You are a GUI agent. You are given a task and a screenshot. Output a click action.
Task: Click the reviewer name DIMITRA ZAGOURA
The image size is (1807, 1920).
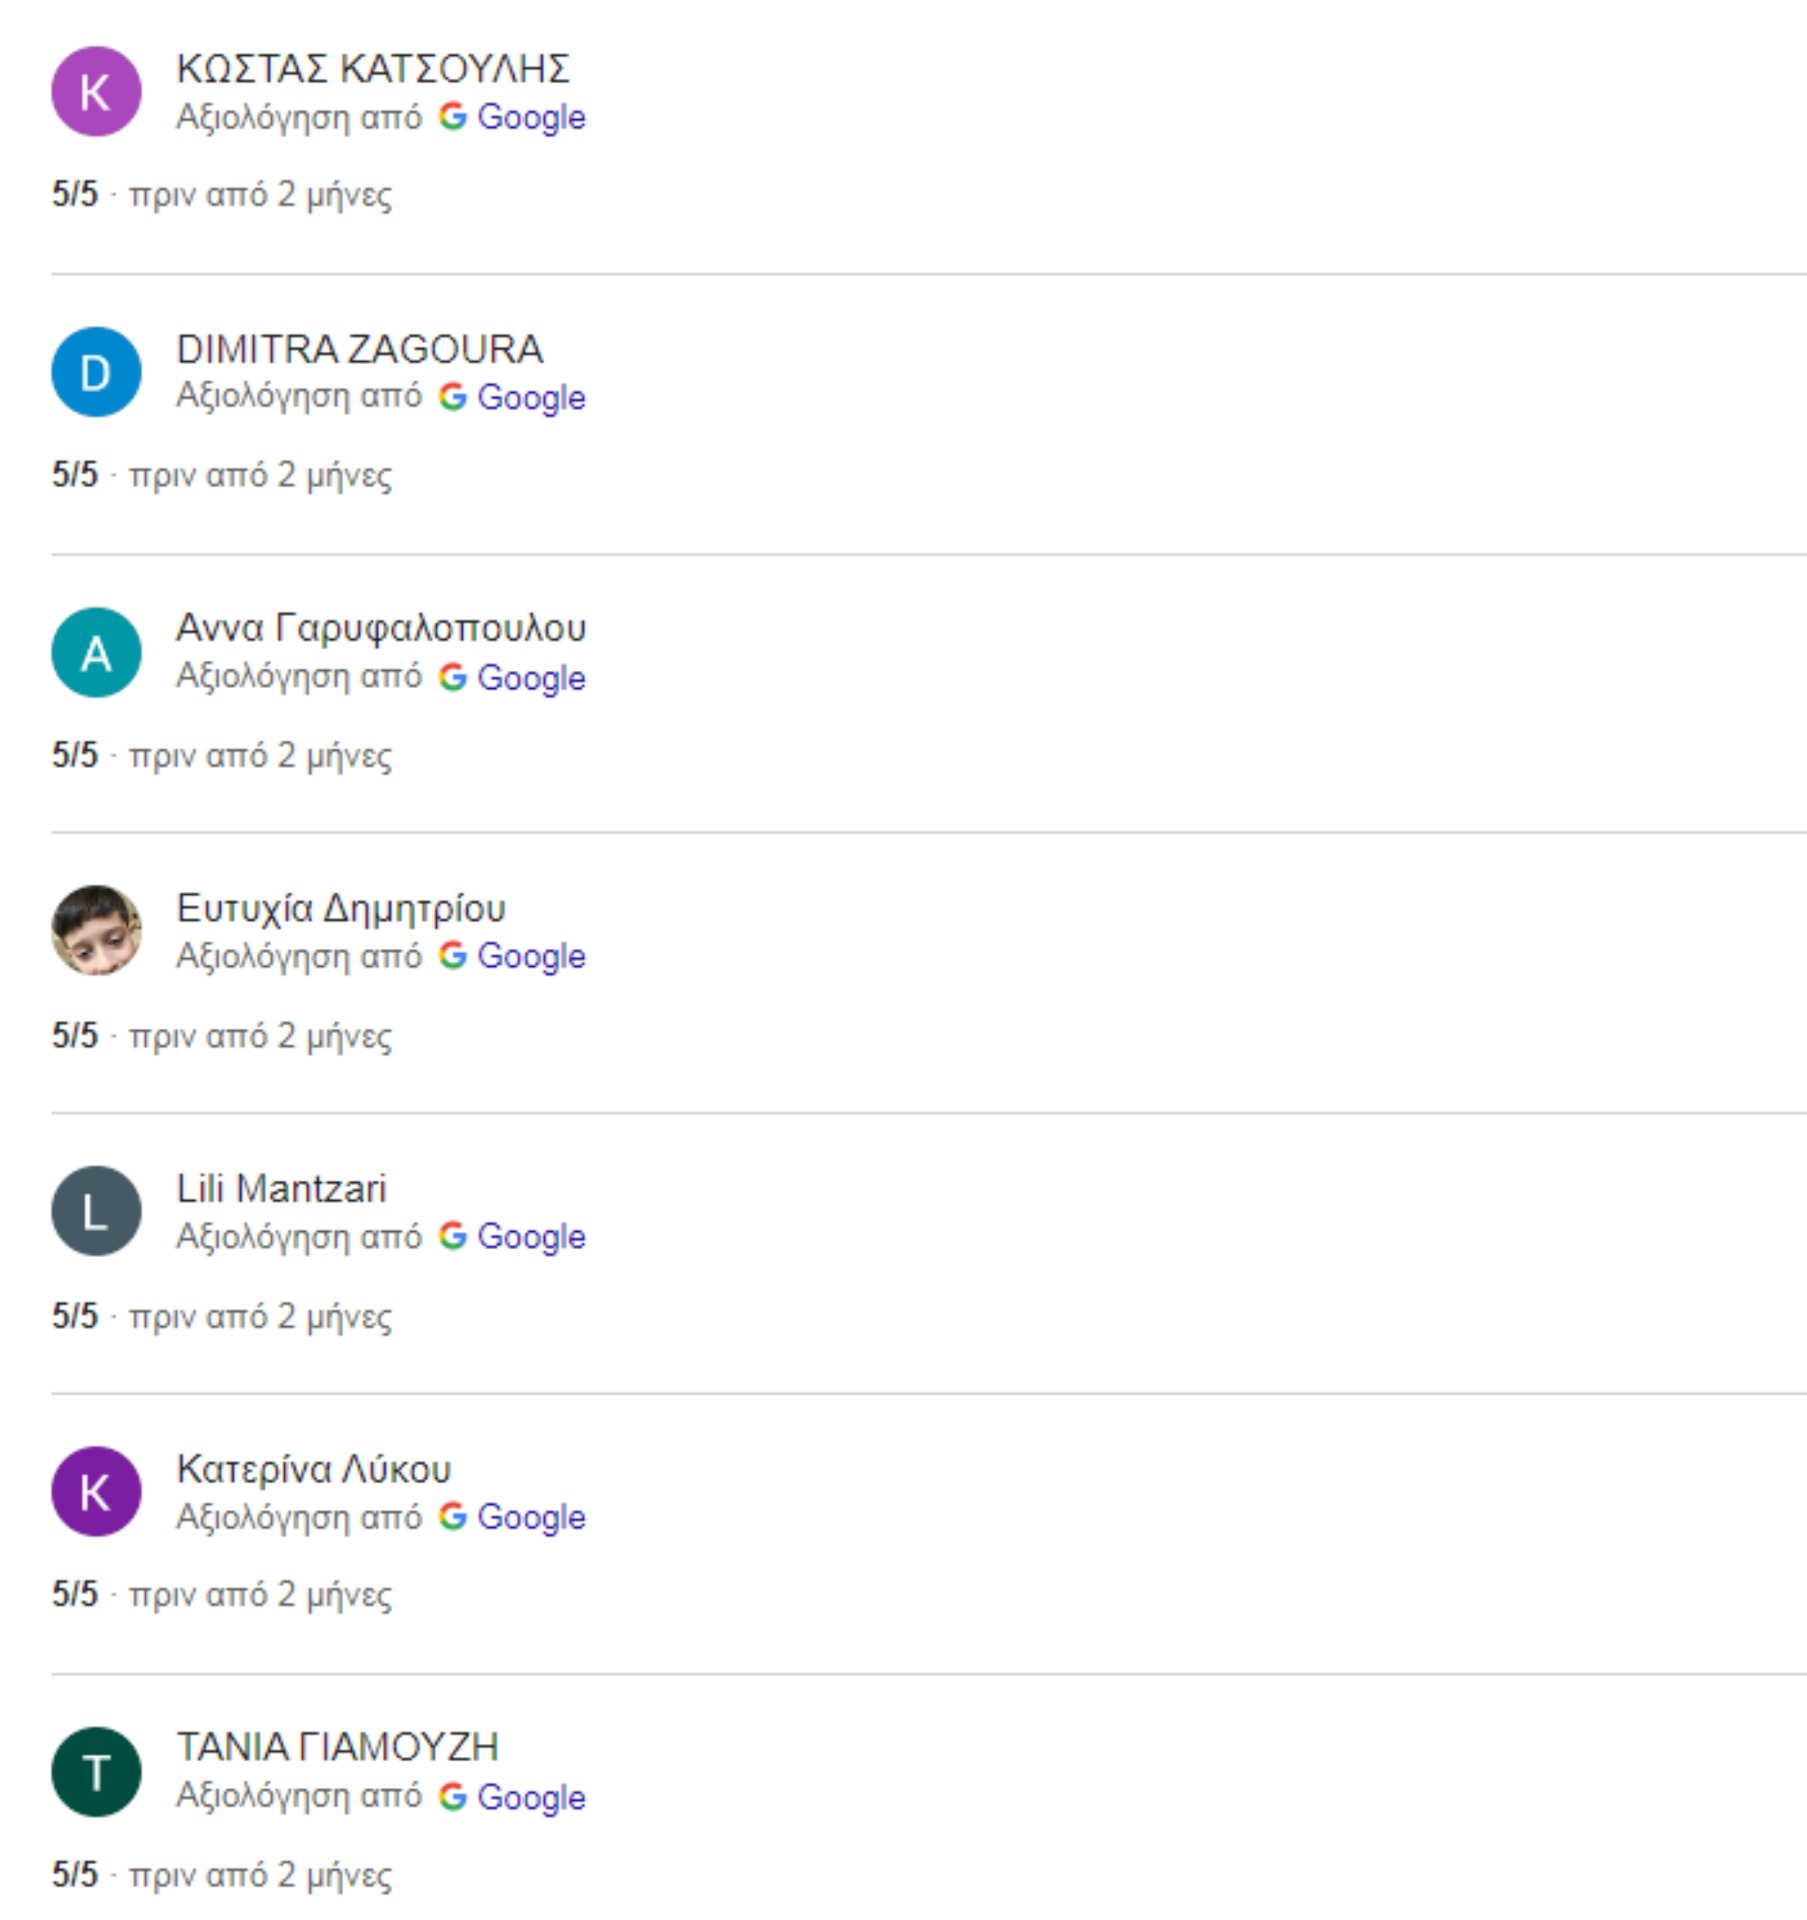360,349
